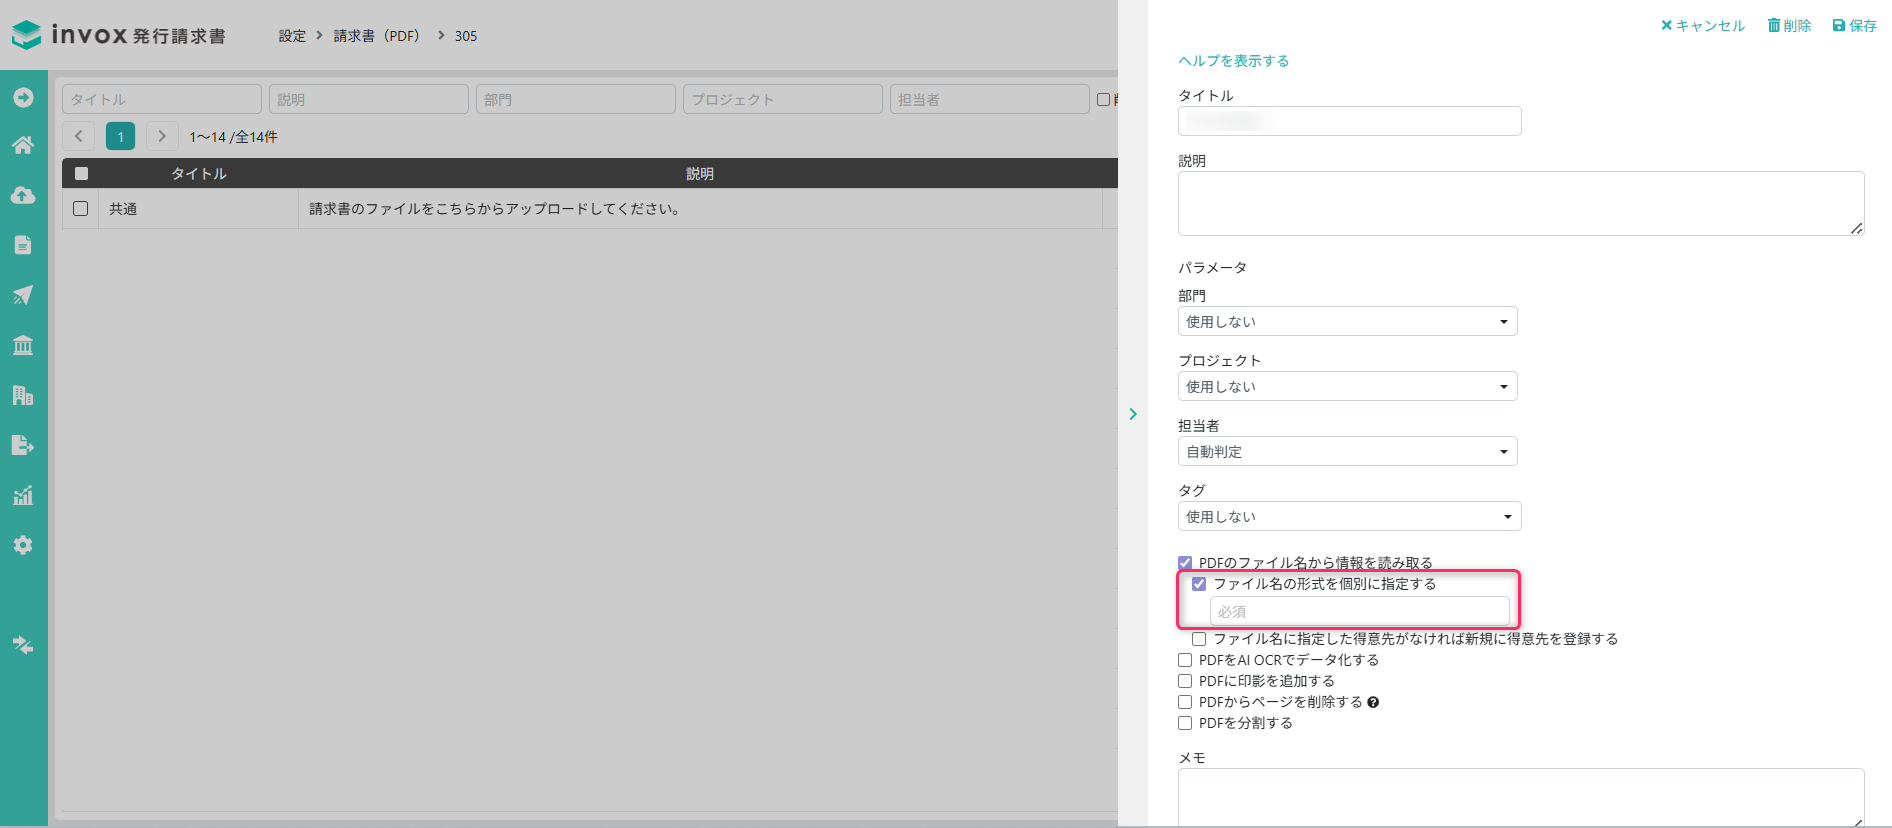The width and height of the screenshot is (1892, 828).
Task: Open the 部門 dropdown
Action: 1347,321
